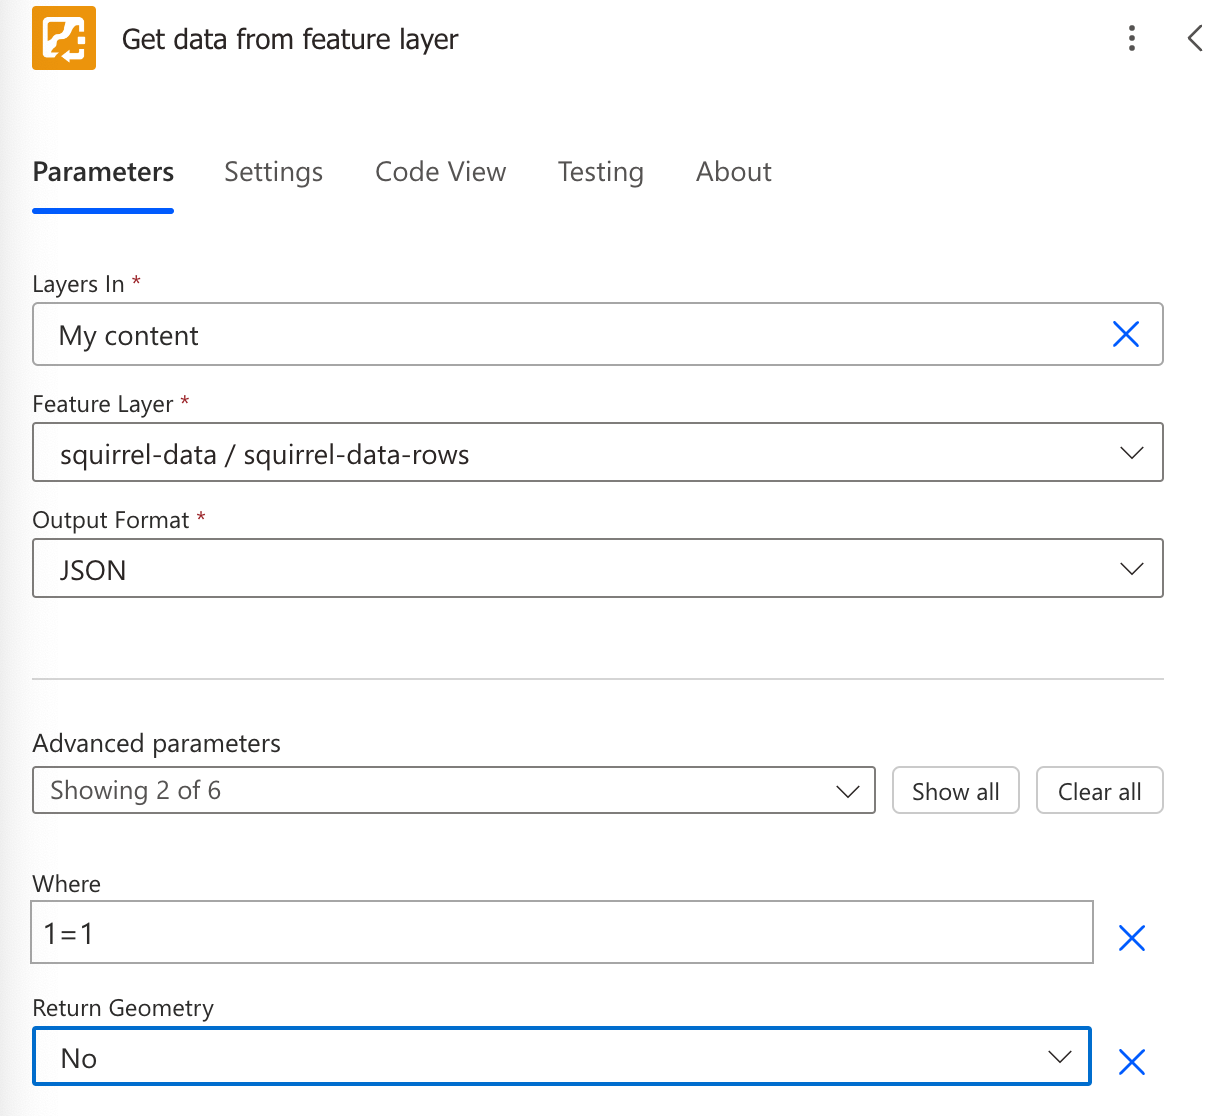Collapse the panel with the chevron arrow
The height and width of the screenshot is (1116, 1222).
coord(1194,38)
